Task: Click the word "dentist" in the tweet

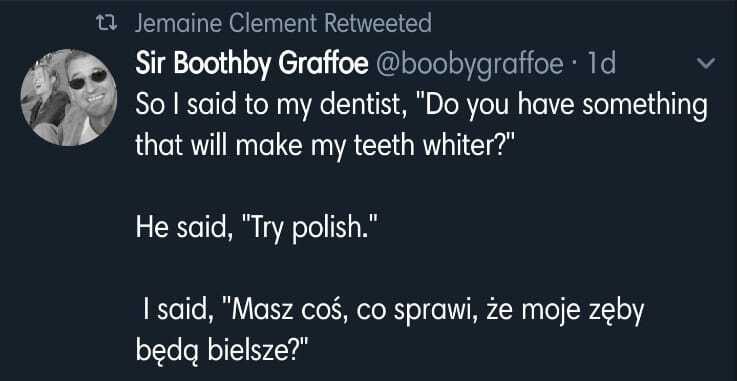Action: tap(356, 104)
